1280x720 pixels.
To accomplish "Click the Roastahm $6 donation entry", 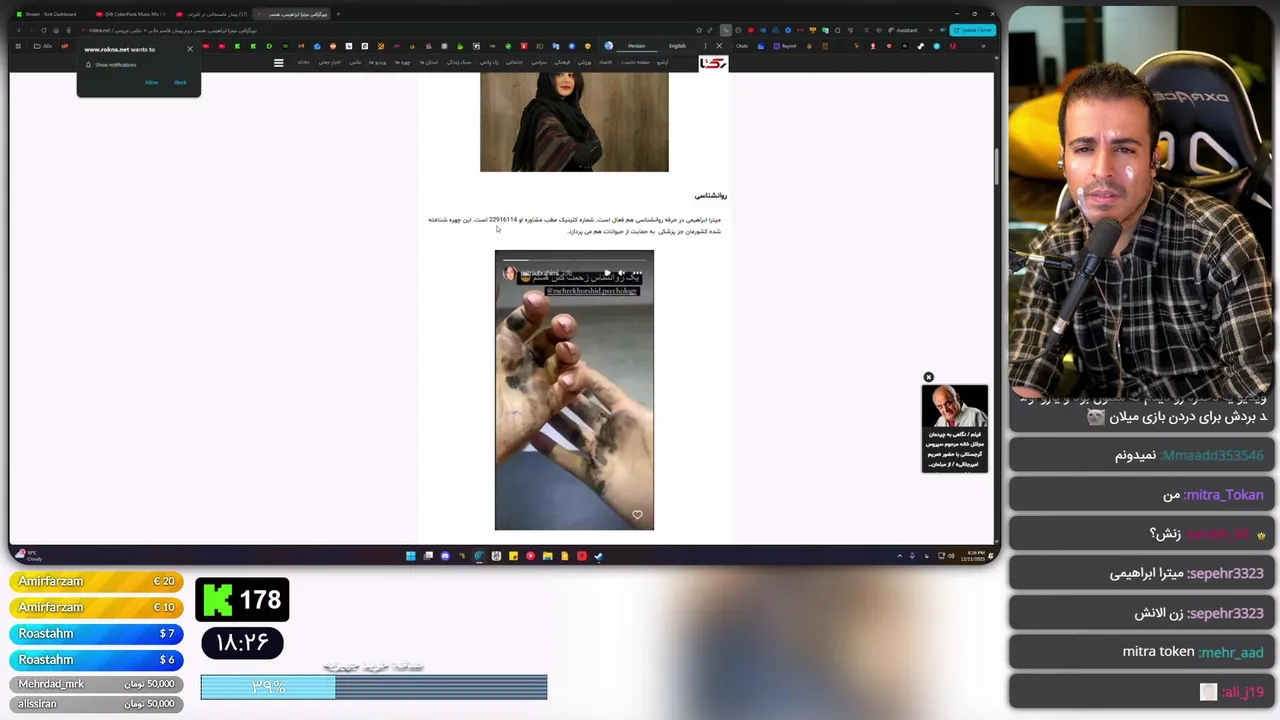I will 96,659.
